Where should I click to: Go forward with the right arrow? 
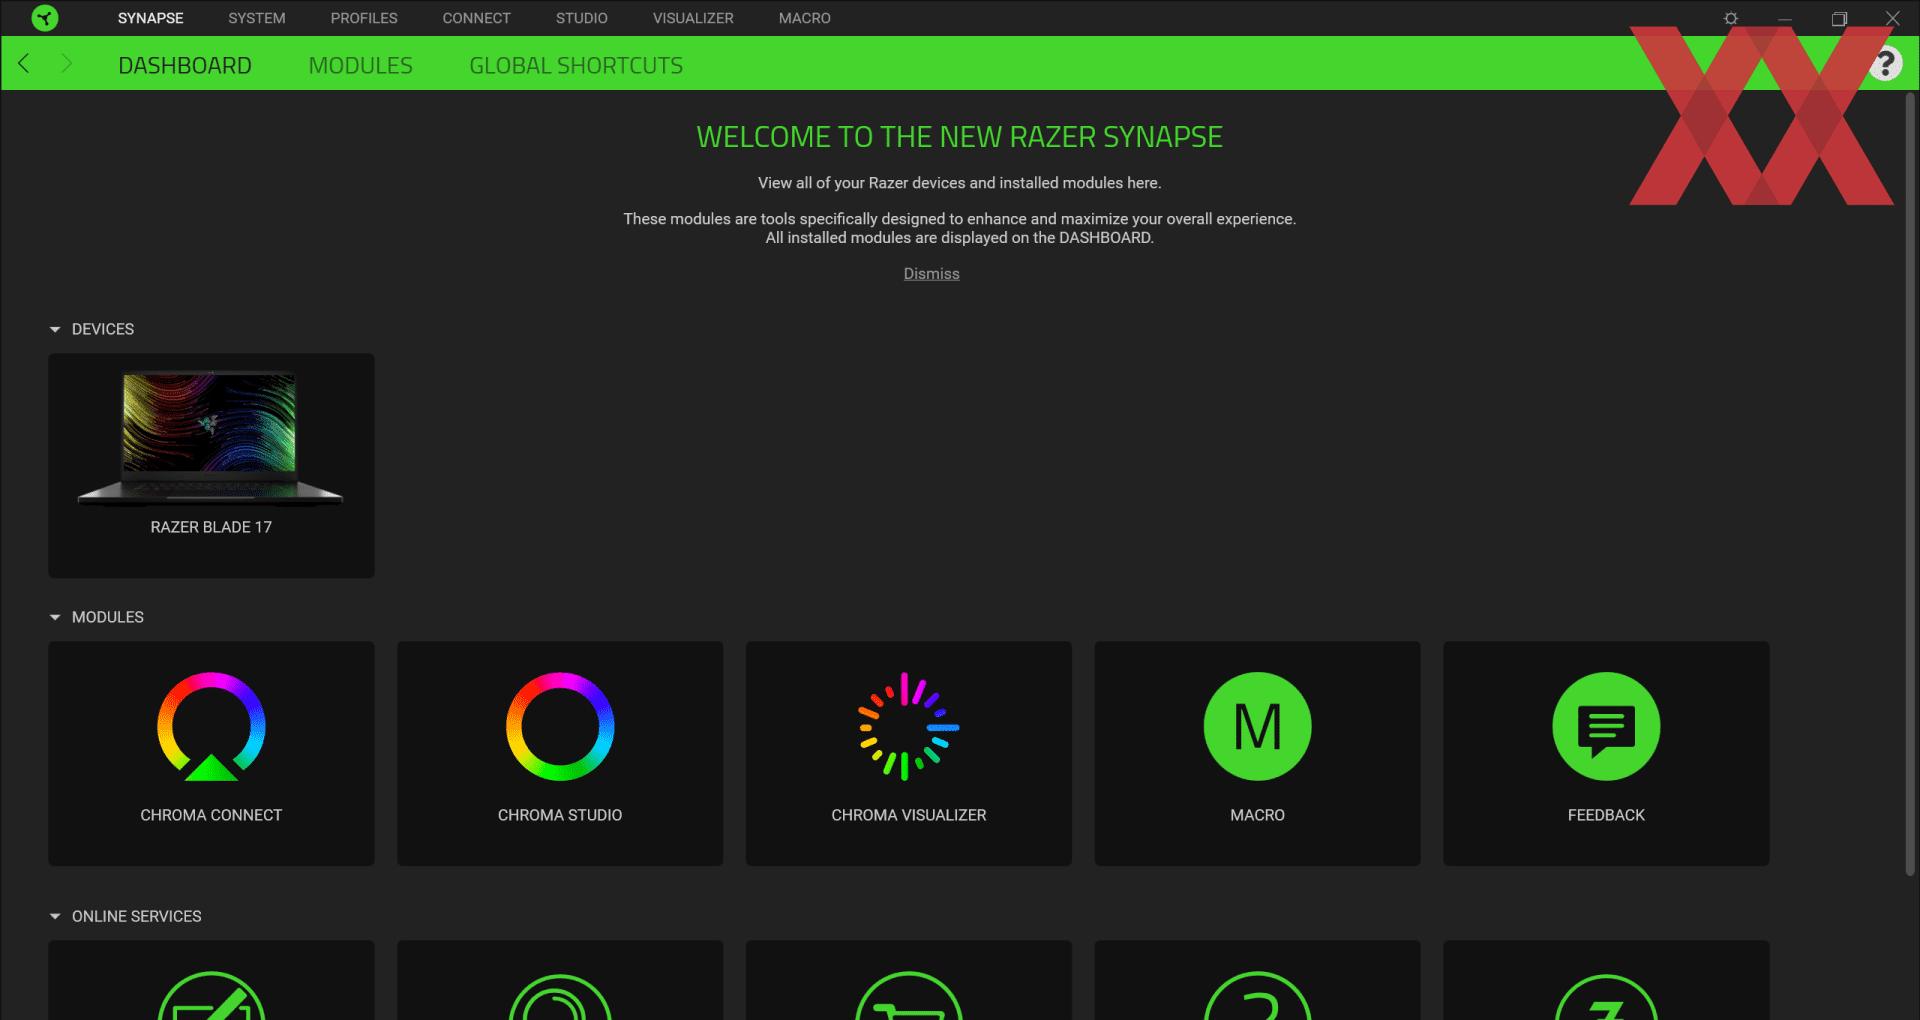[66, 64]
